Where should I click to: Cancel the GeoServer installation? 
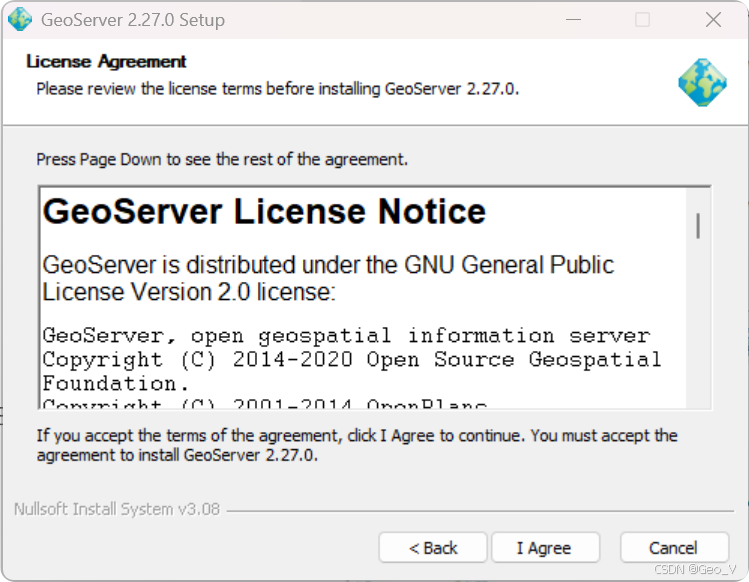(674, 548)
